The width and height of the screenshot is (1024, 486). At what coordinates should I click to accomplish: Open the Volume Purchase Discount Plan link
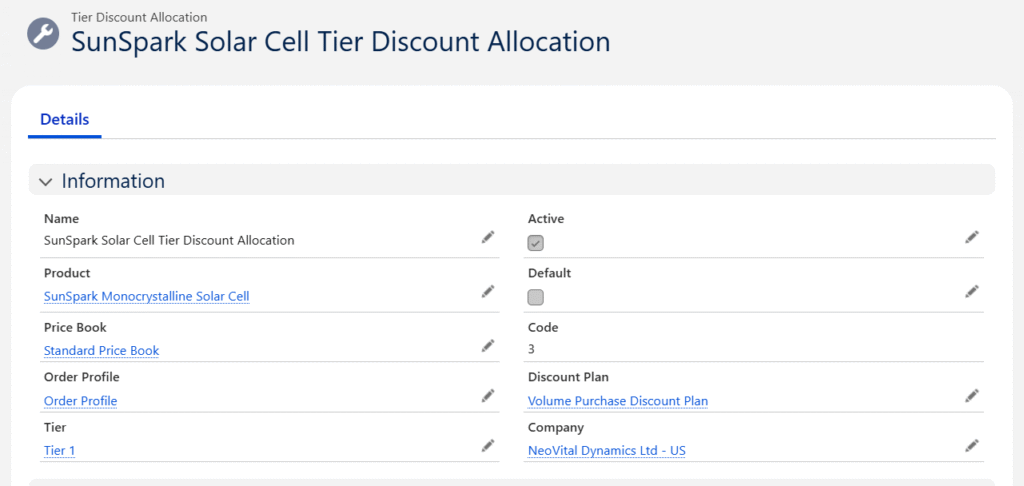point(617,401)
